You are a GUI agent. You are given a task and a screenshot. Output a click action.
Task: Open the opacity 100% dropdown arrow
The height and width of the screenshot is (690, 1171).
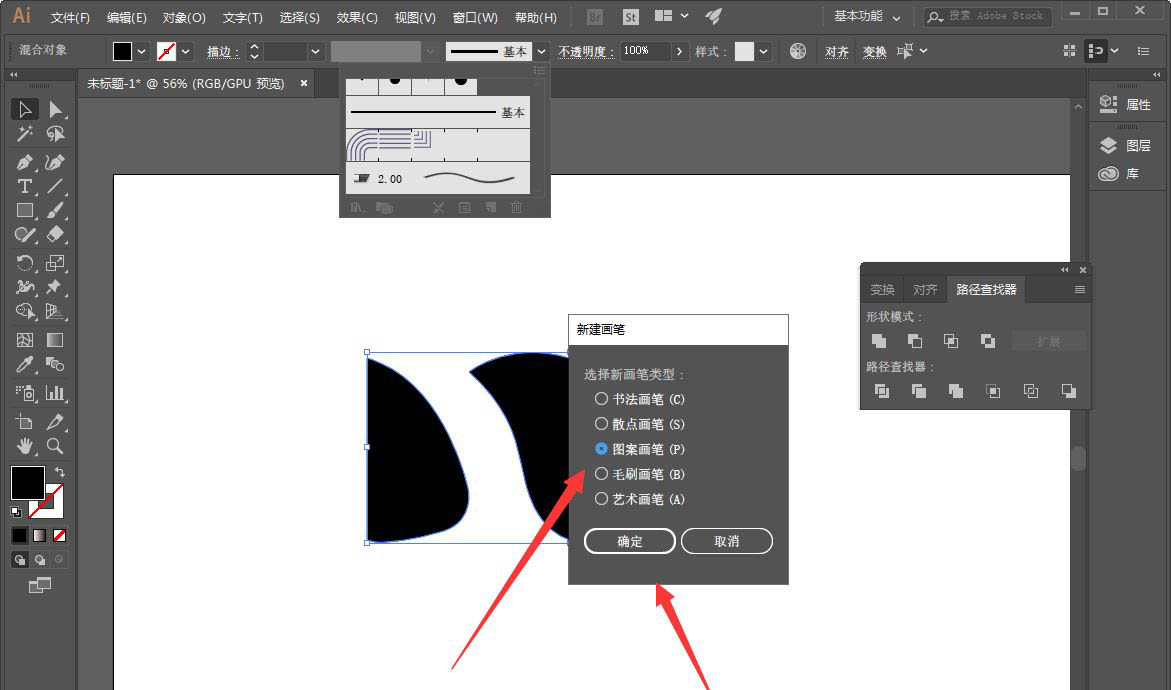tap(680, 51)
